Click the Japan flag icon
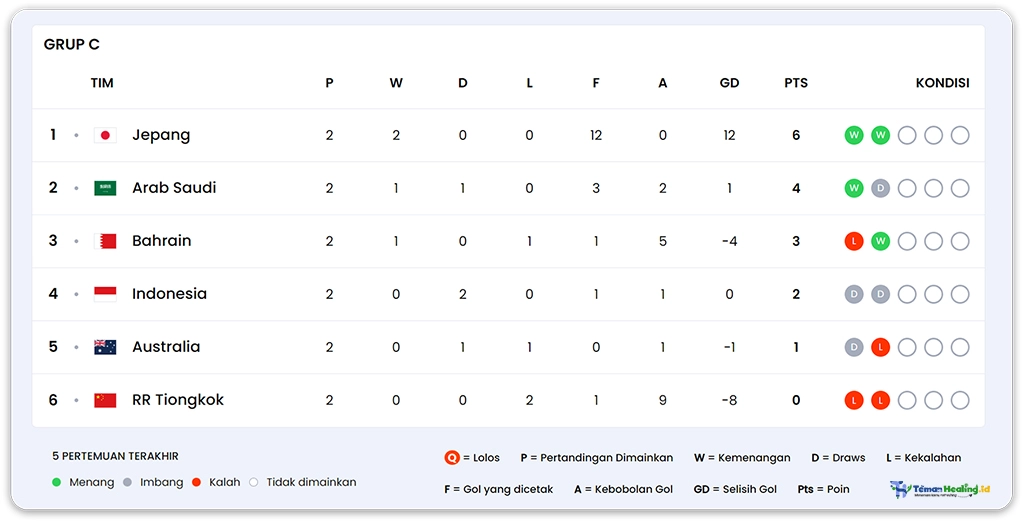Viewport: 1024px width, 523px height. click(105, 135)
